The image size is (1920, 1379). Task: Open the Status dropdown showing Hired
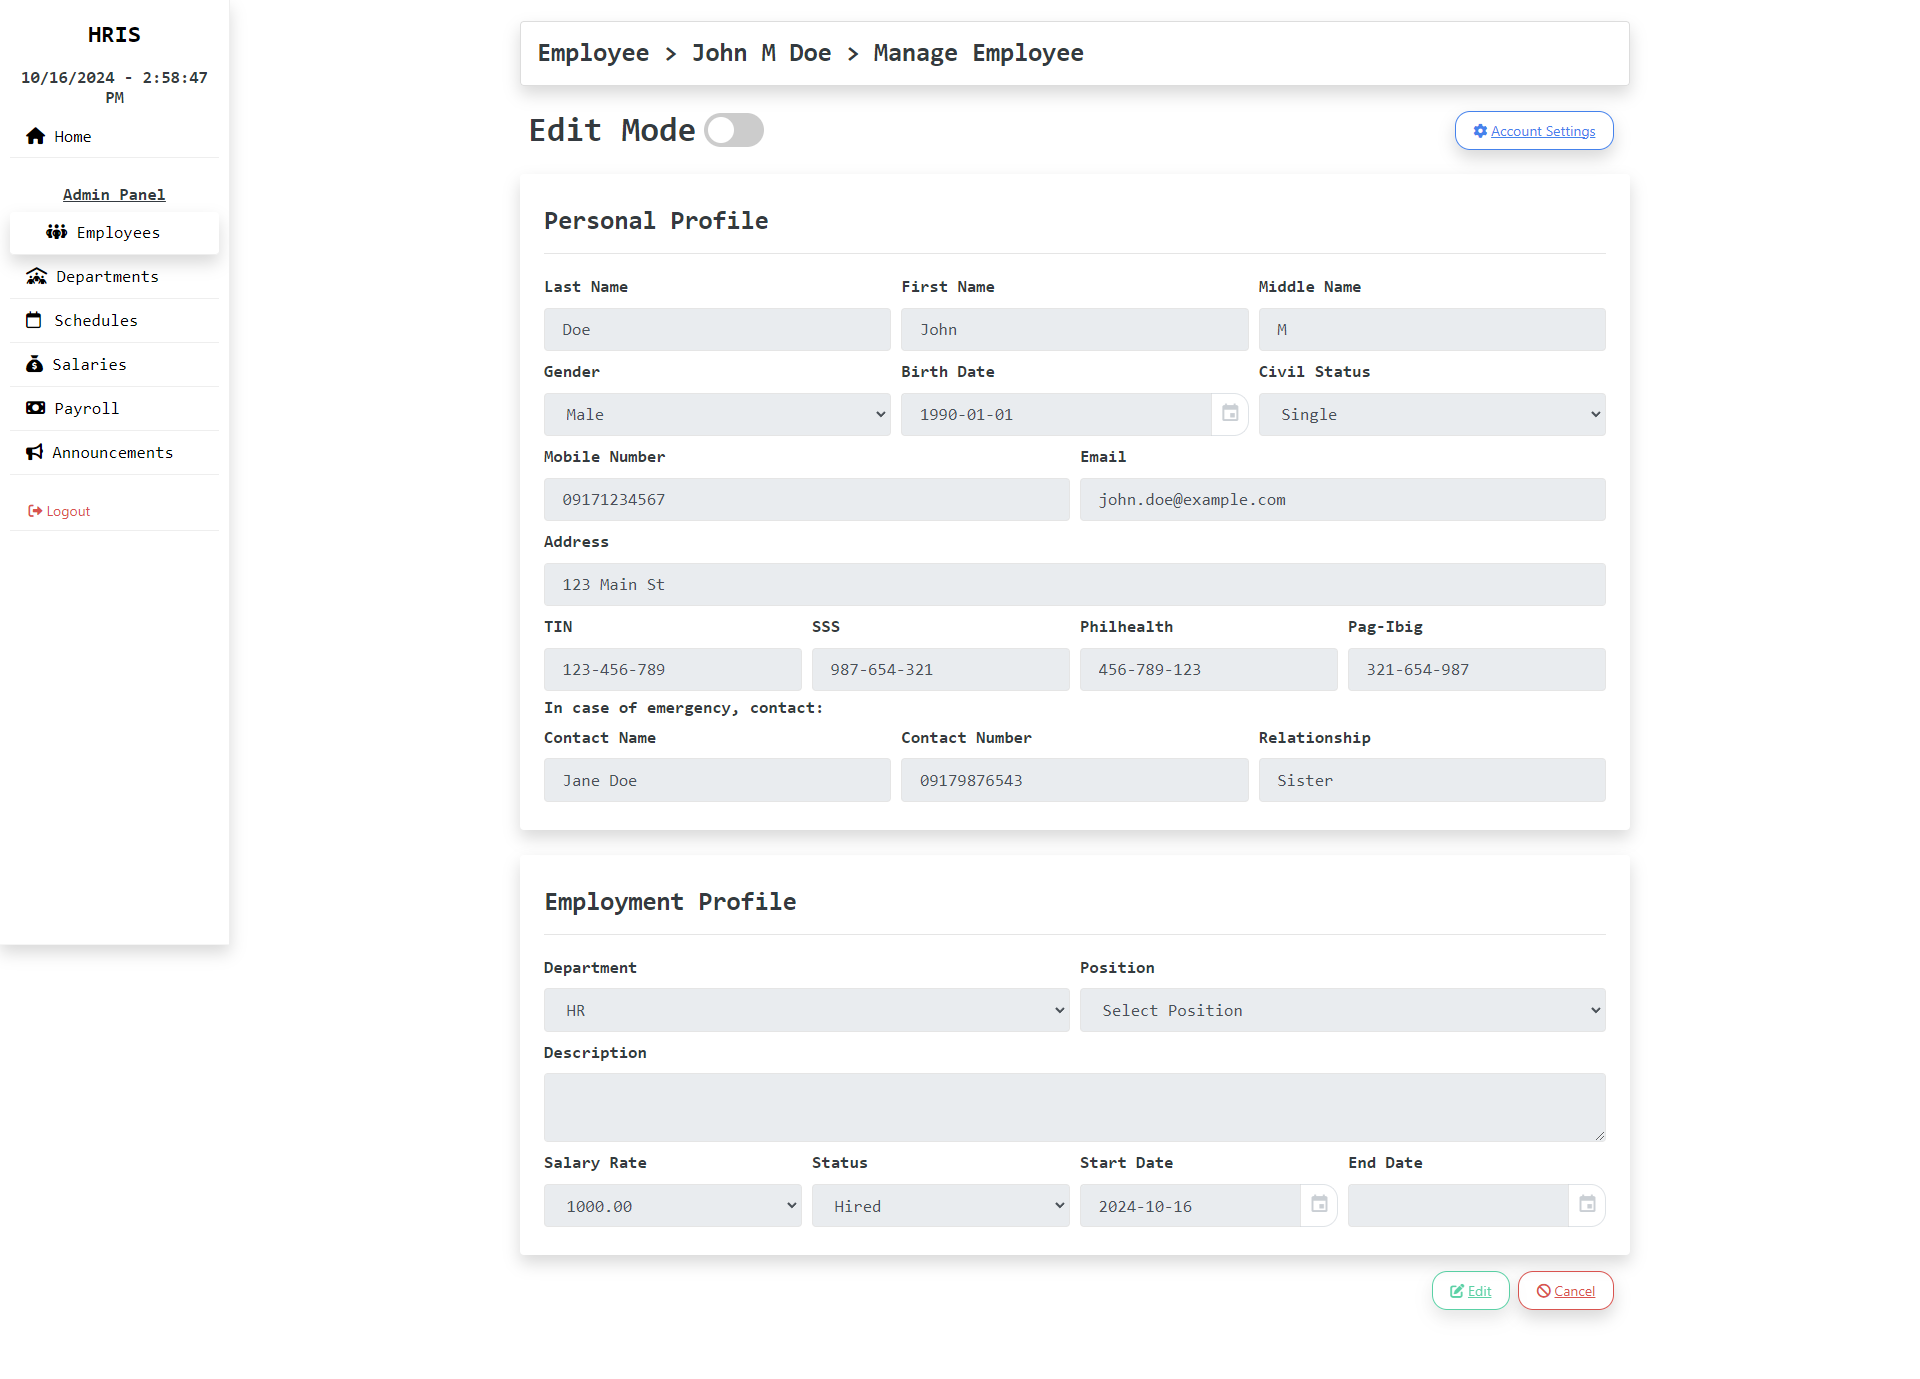pos(940,1205)
